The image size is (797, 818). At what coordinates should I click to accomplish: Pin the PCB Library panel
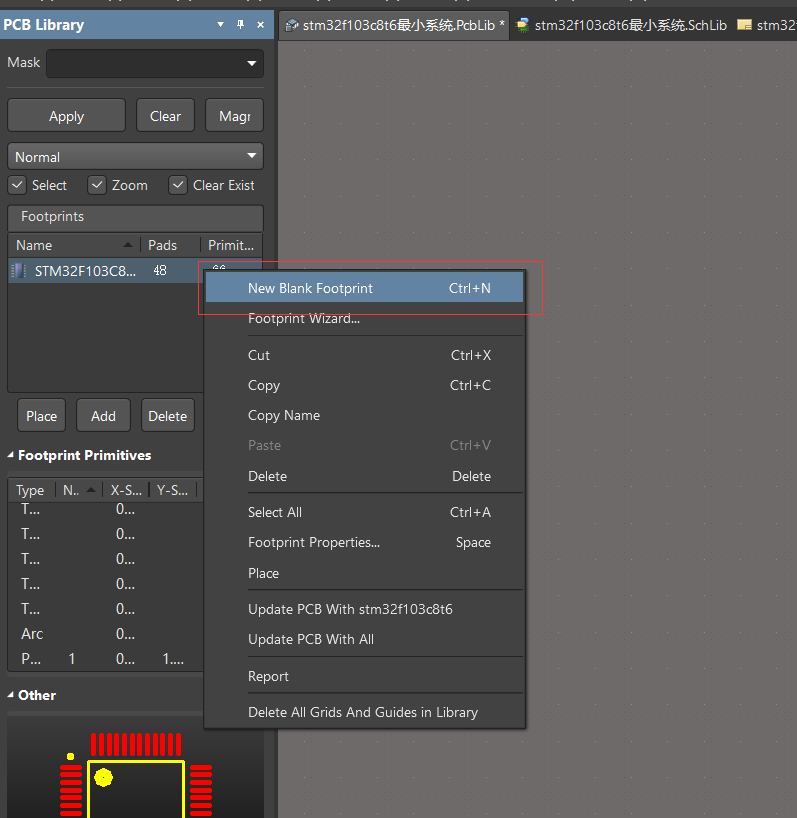point(240,25)
